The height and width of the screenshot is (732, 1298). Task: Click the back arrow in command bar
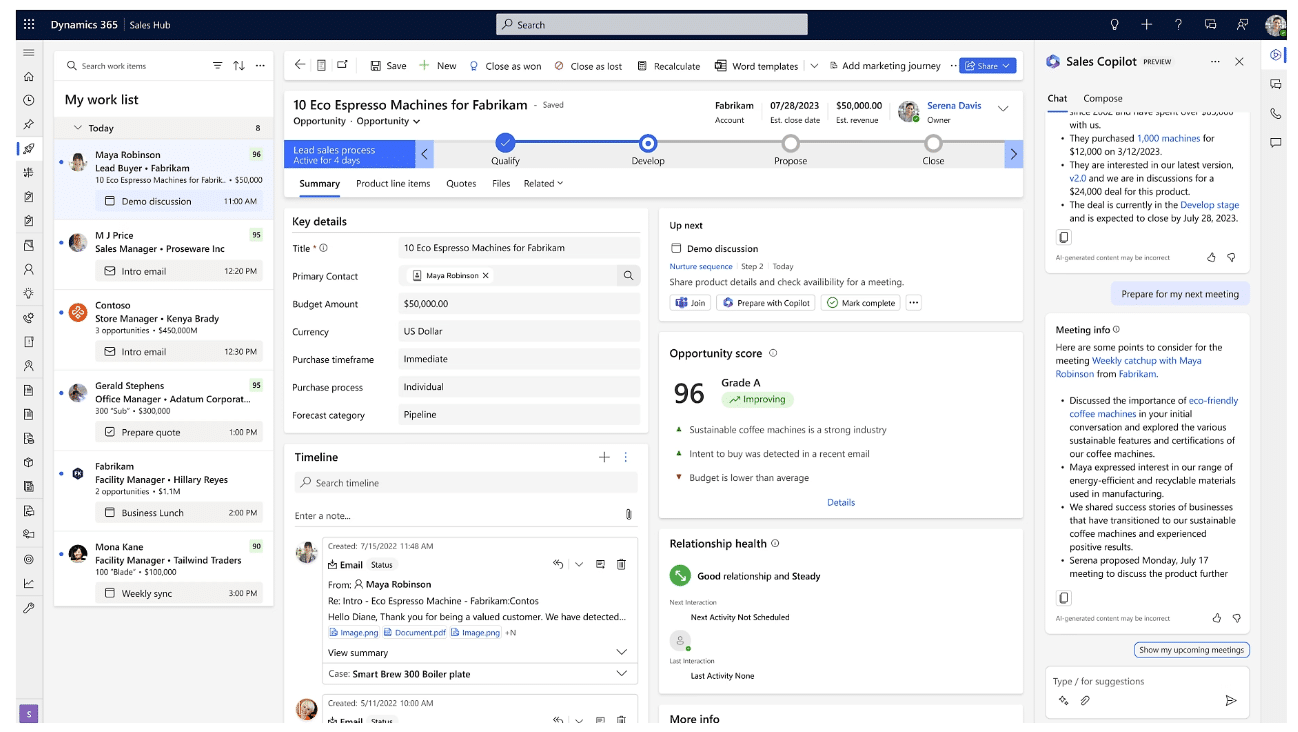(300, 65)
